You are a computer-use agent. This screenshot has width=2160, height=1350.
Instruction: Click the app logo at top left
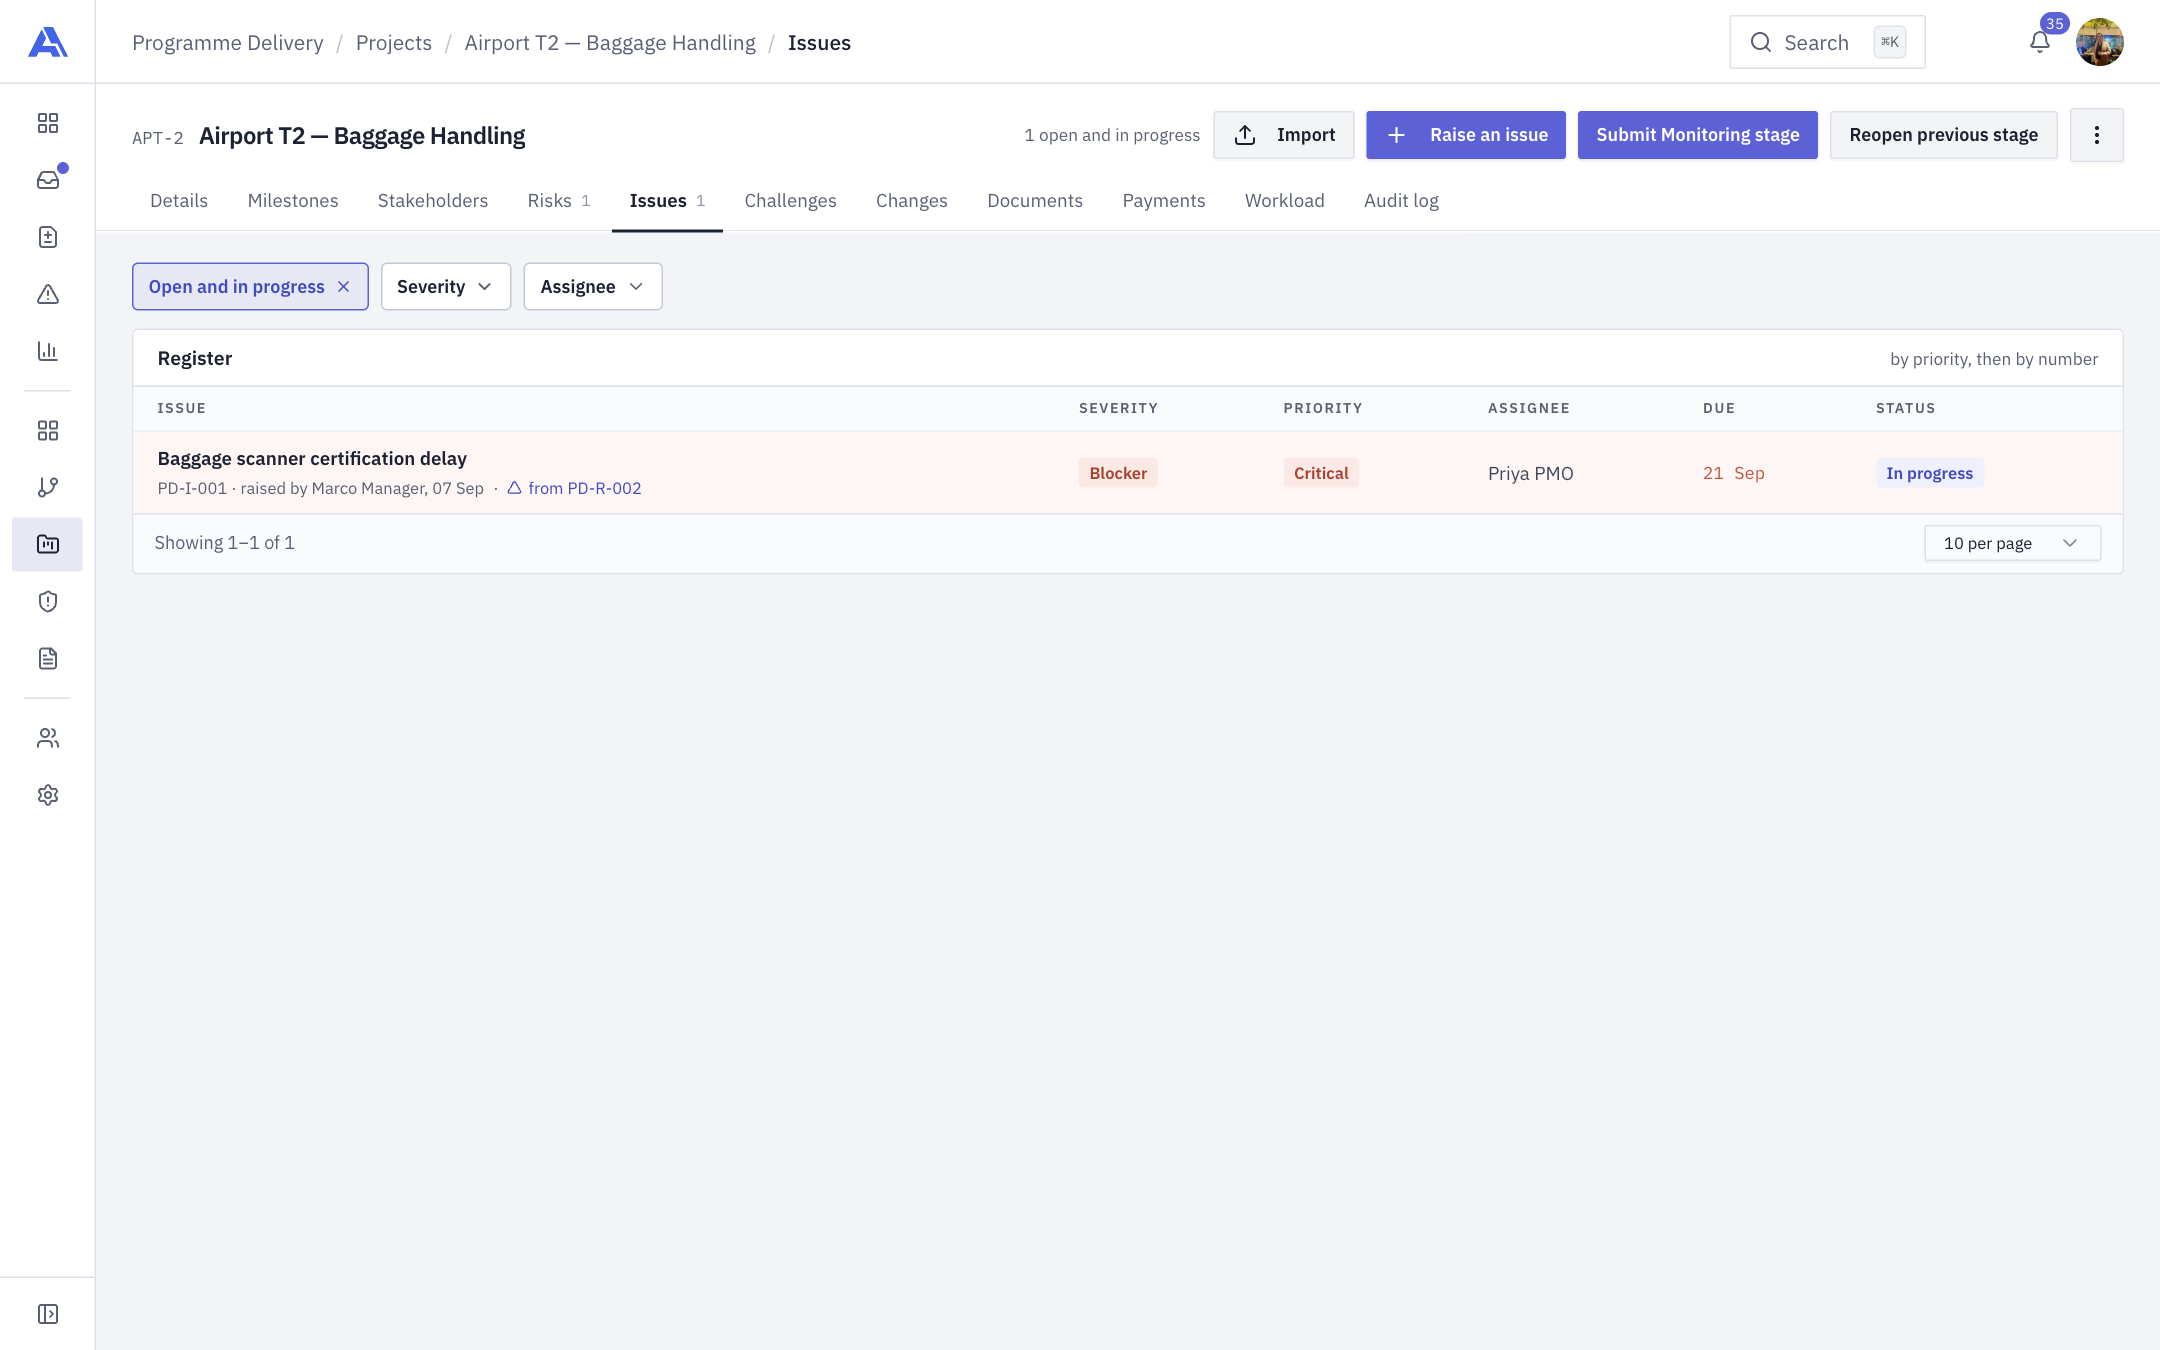[x=48, y=42]
